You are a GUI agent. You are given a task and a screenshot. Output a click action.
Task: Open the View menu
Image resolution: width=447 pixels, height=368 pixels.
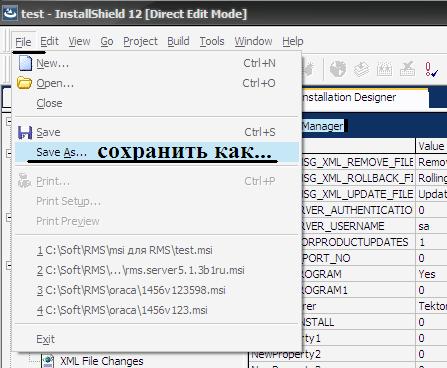(x=79, y=41)
